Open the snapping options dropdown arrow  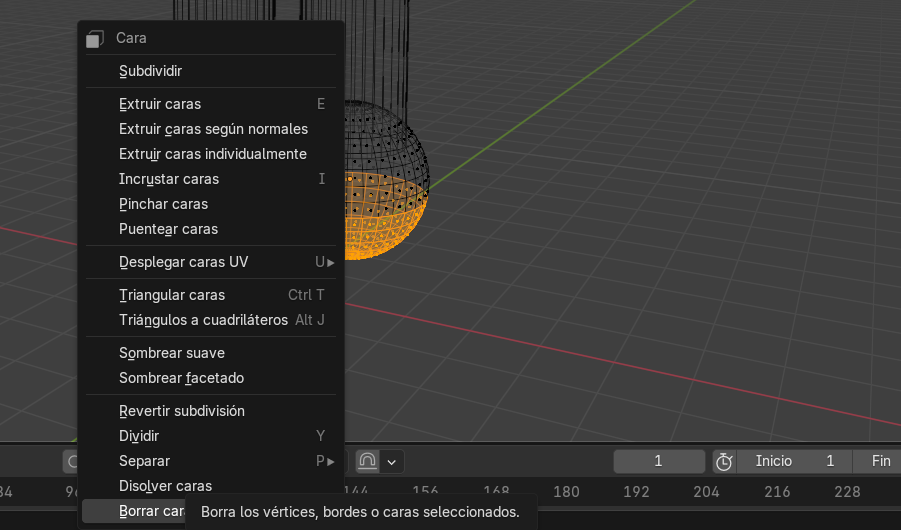coord(391,461)
